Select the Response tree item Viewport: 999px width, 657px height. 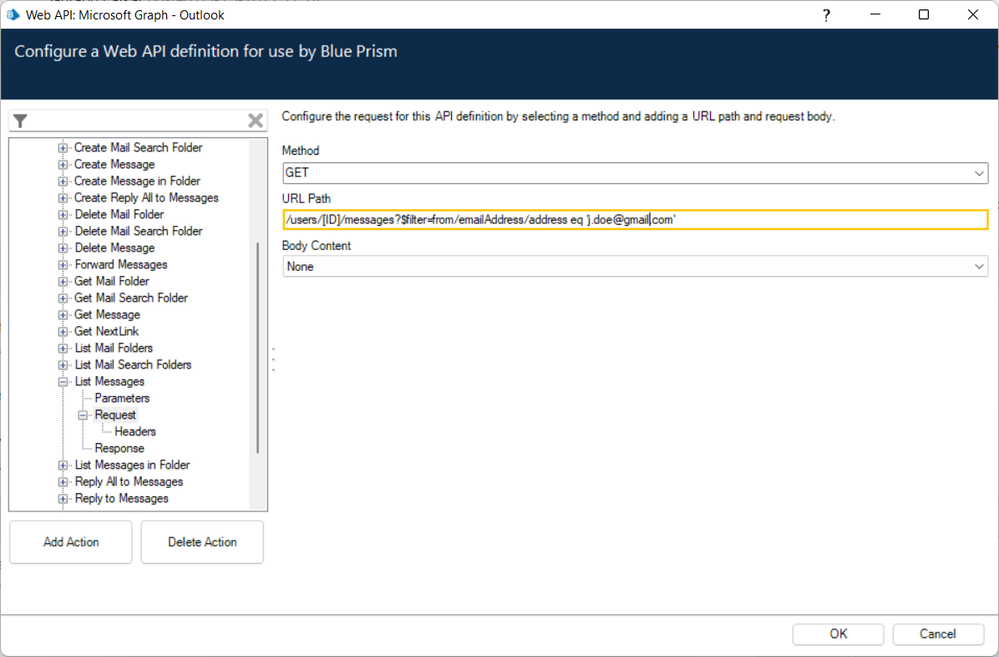pos(119,448)
